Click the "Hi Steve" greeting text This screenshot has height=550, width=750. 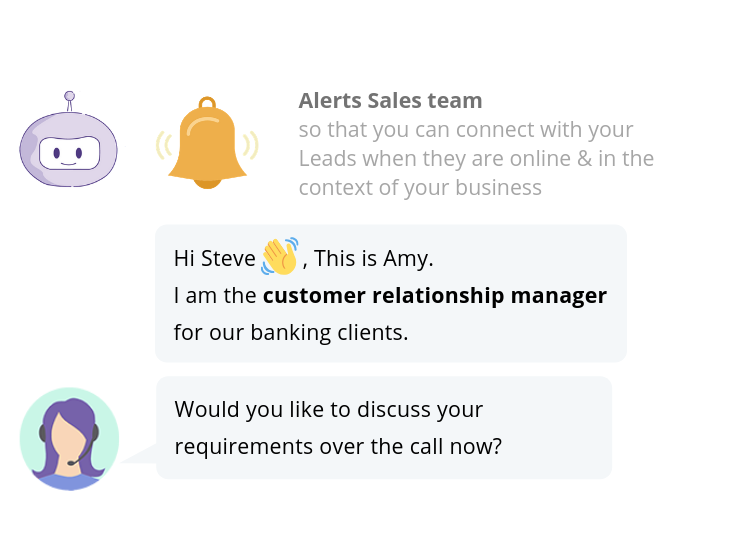click(x=214, y=259)
